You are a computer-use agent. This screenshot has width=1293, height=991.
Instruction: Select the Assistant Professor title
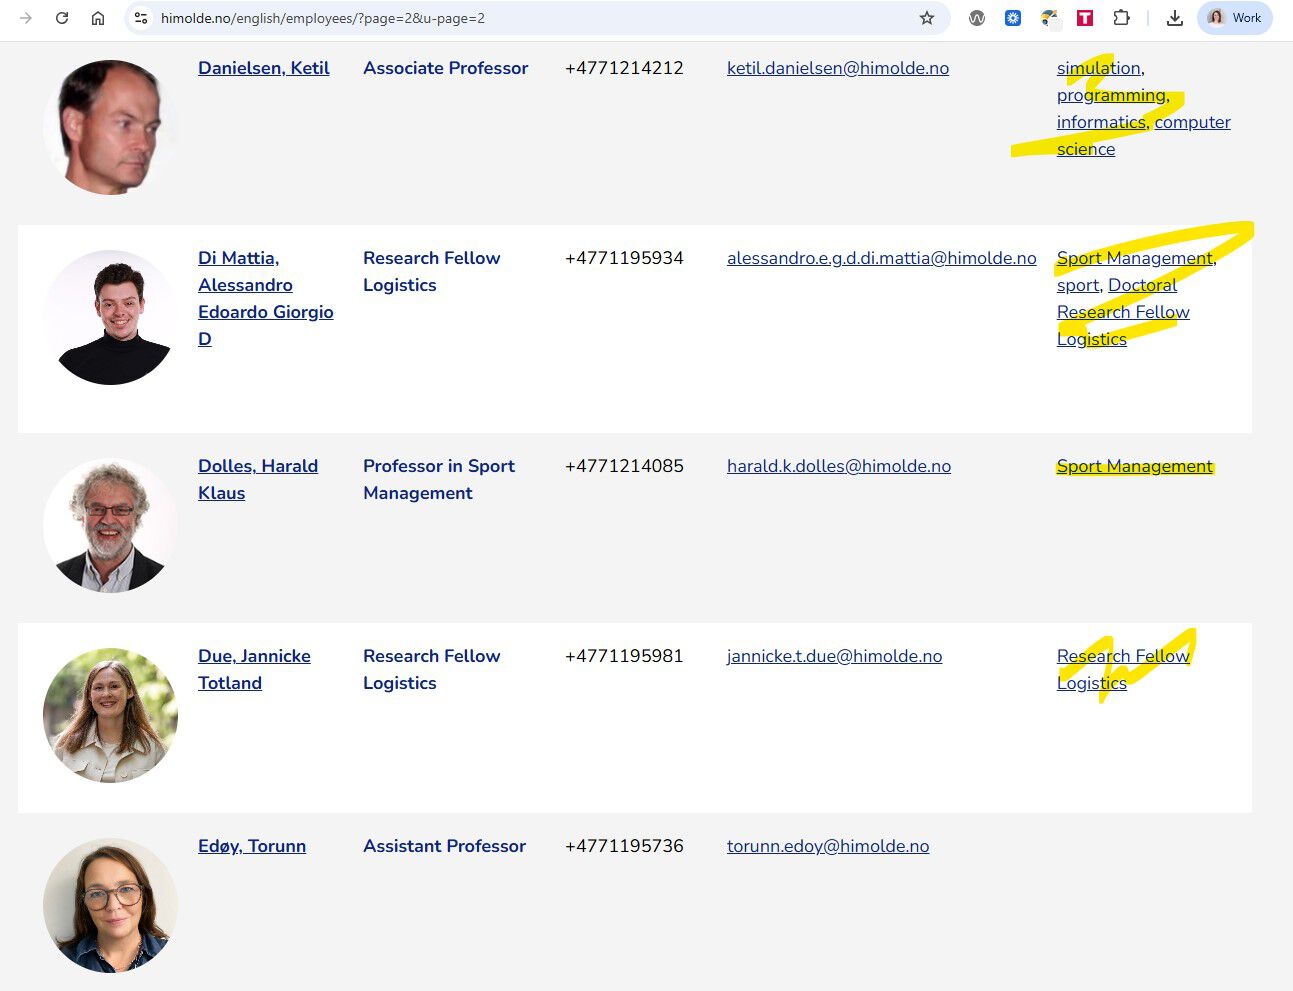444,846
